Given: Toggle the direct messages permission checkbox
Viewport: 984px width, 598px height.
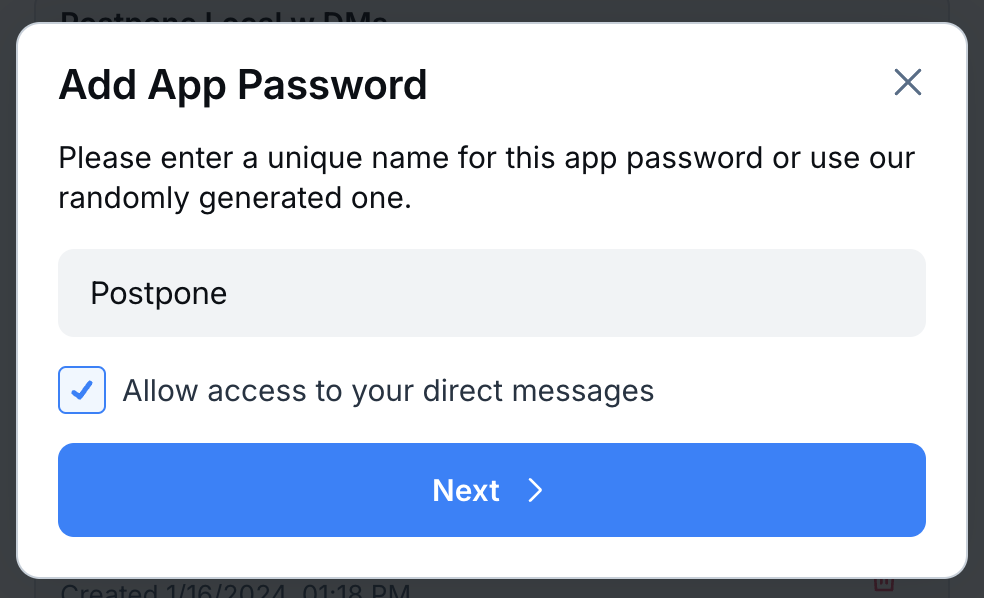Looking at the screenshot, I should (x=82, y=390).
